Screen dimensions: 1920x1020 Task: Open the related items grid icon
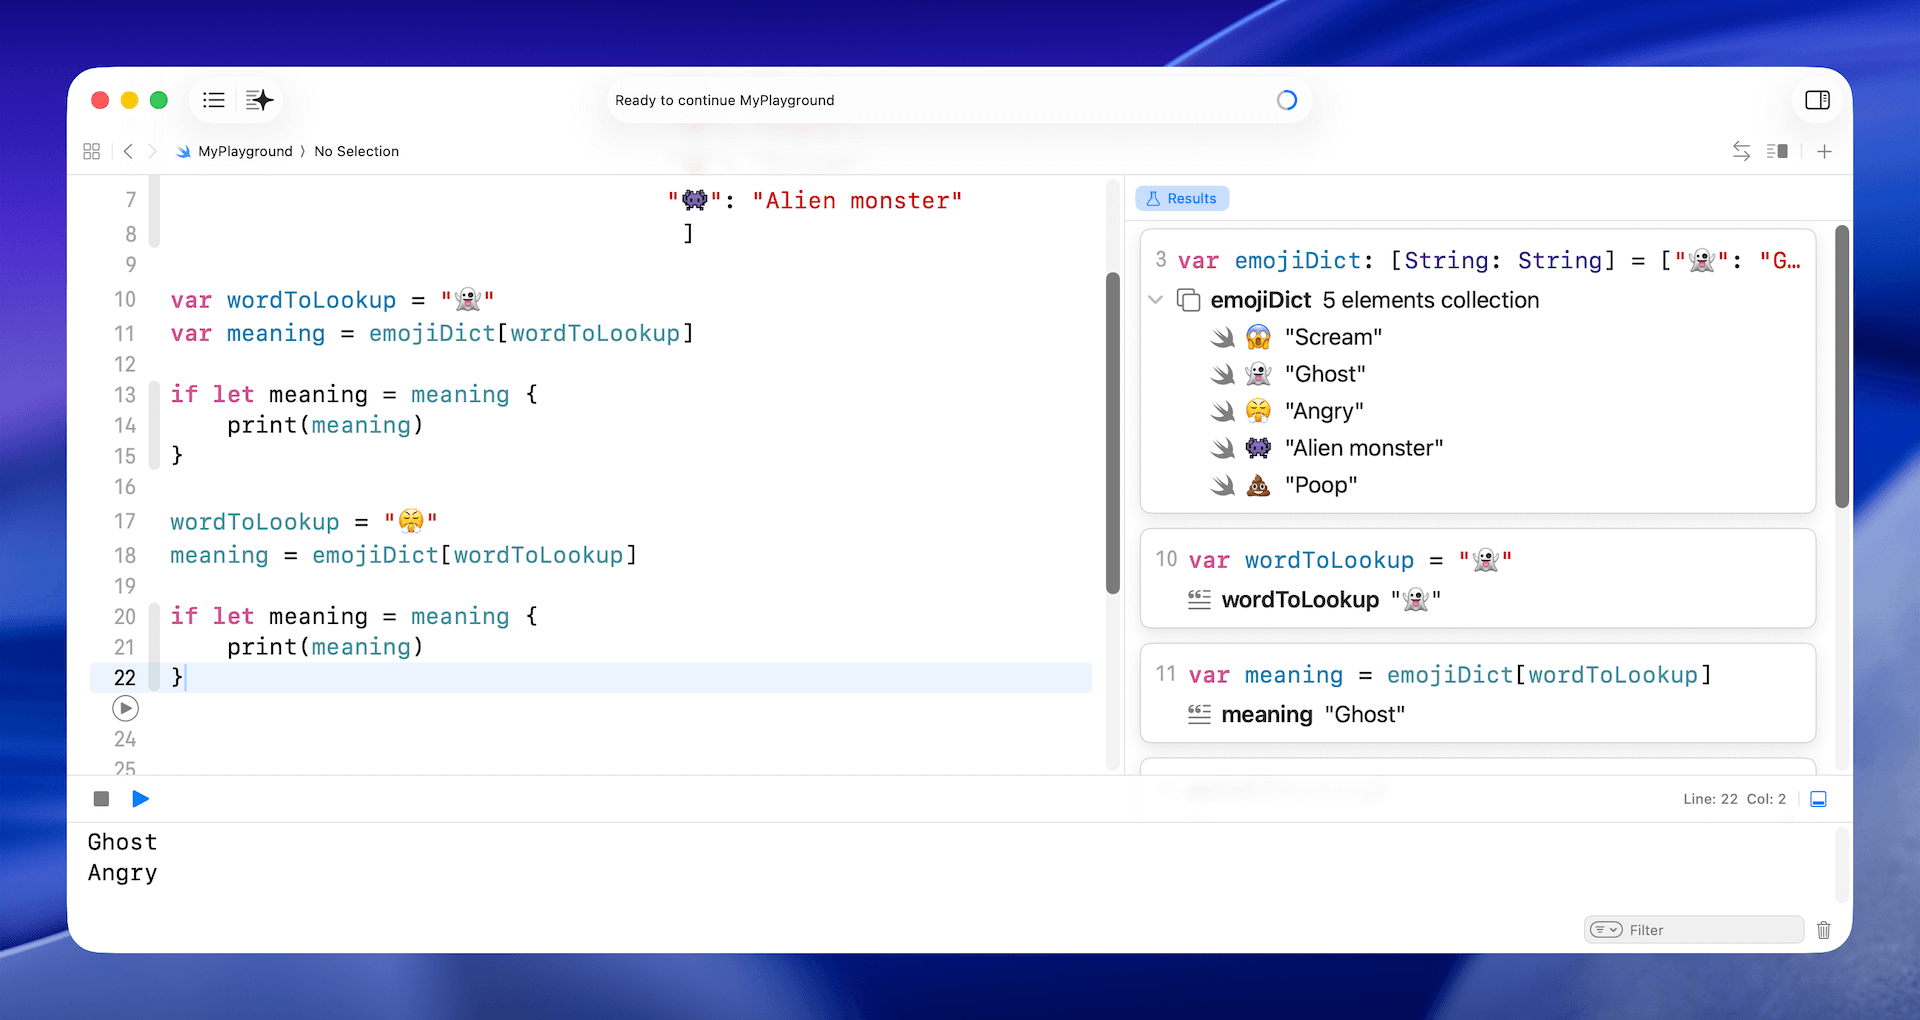pyautogui.click(x=92, y=151)
